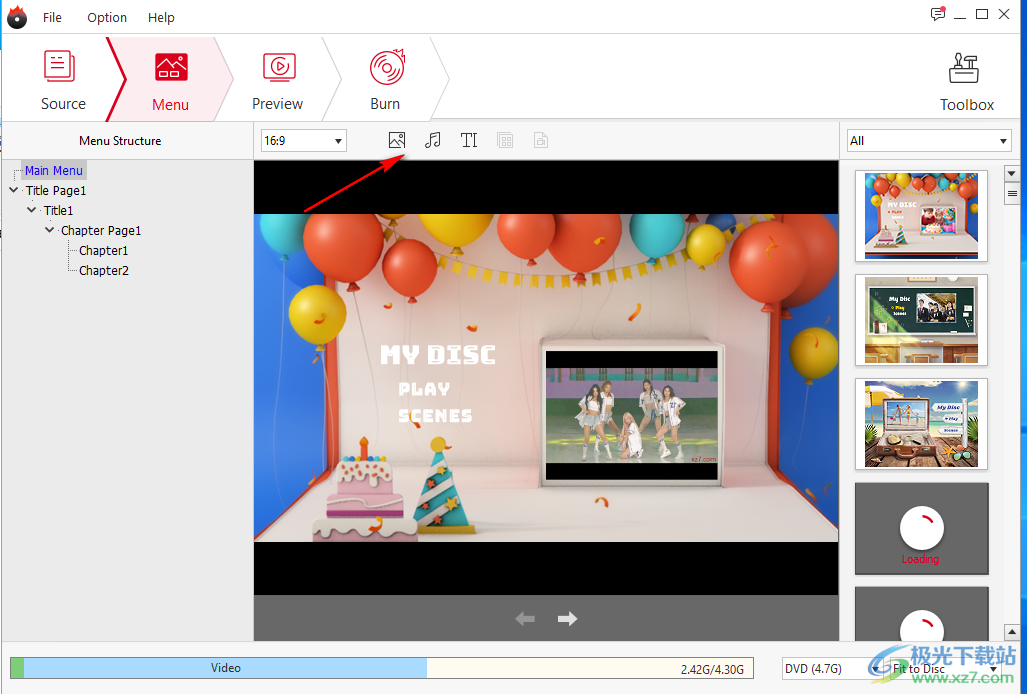The image size is (1027, 694).
Task: Go to the next menu page arrow
Action: 567,619
